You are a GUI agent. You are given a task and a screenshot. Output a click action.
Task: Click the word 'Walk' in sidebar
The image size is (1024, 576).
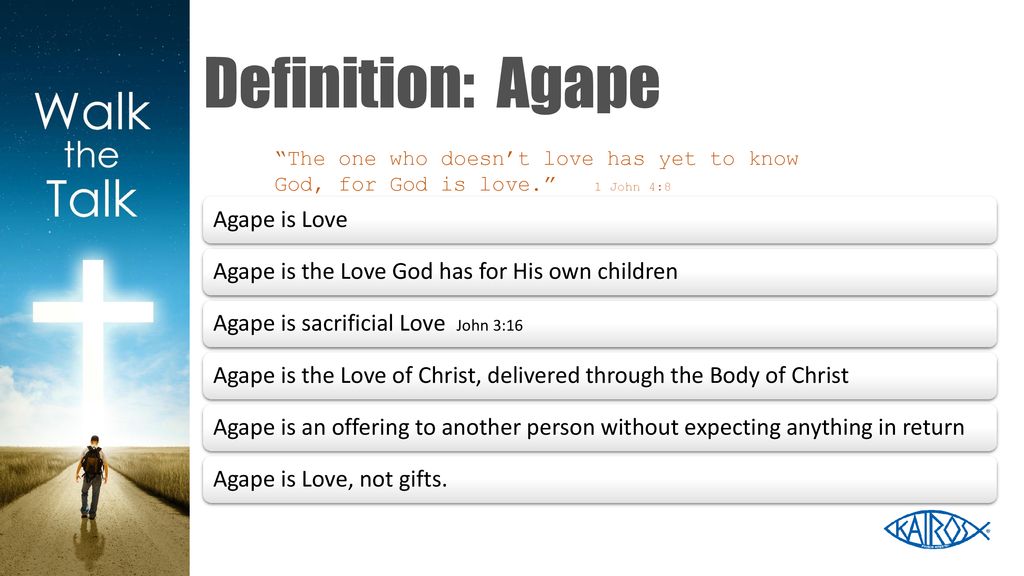(x=93, y=111)
